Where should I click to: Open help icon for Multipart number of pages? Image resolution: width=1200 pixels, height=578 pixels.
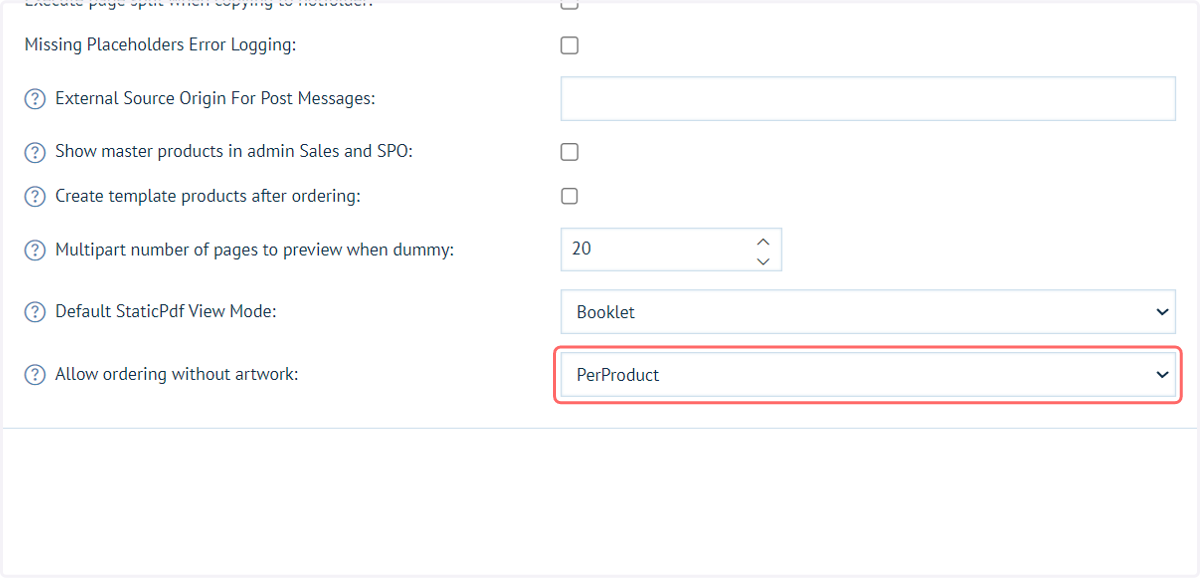click(x=35, y=250)
